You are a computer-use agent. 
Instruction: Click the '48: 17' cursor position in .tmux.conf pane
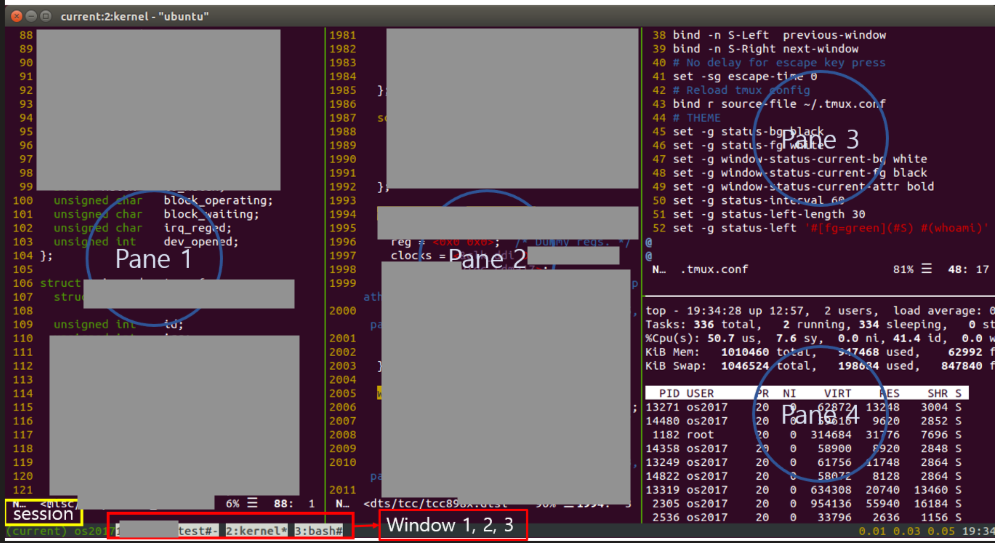tap(969, 270)
